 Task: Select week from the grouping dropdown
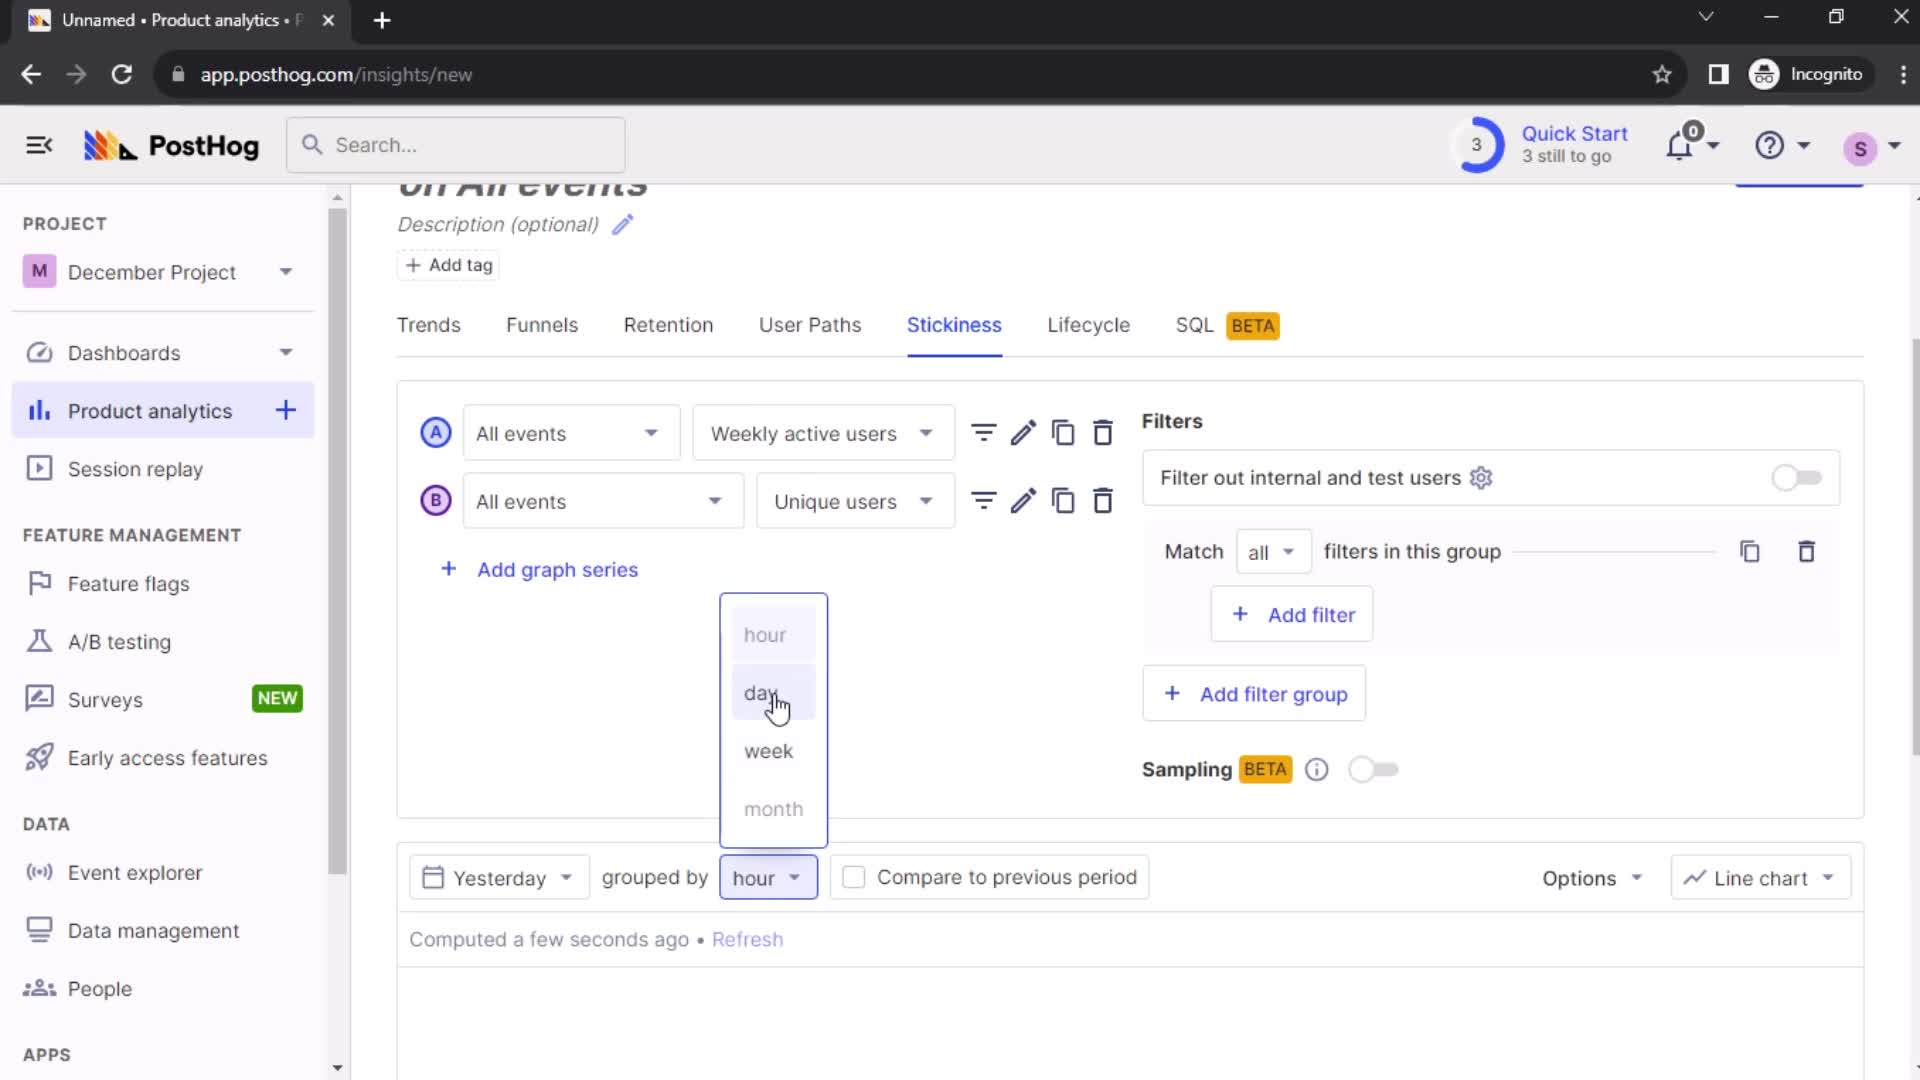(x=767, y=749)
